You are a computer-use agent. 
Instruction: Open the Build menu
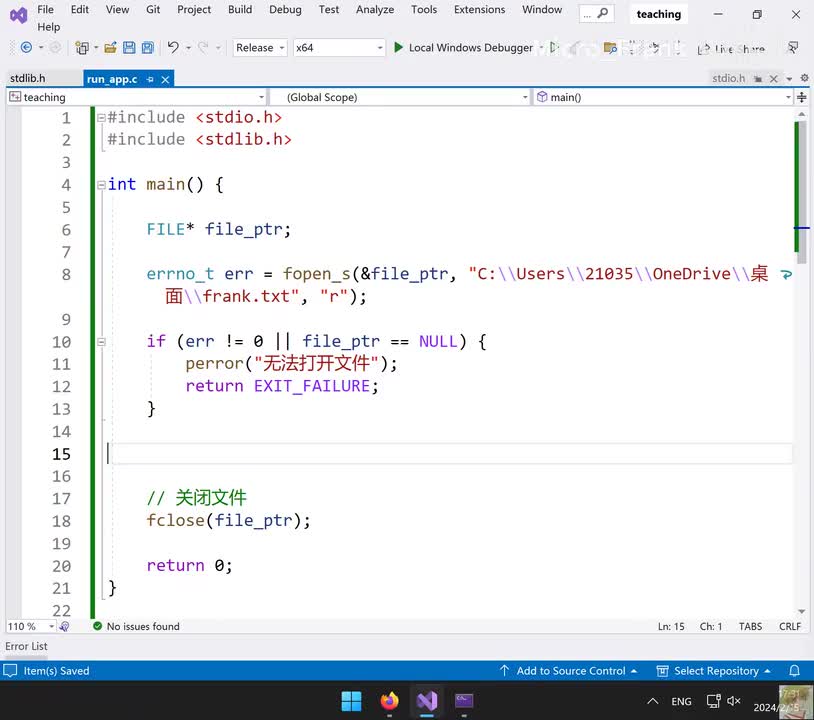point(240,9)
